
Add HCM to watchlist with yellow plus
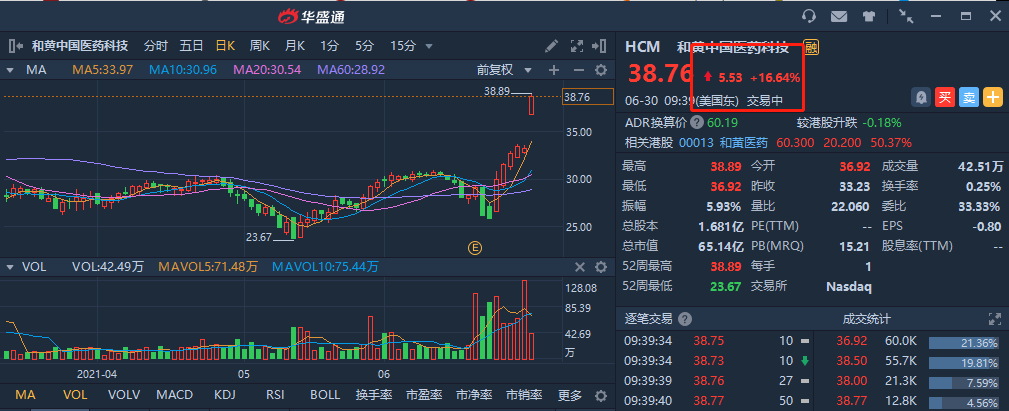[x=994, y=98]
